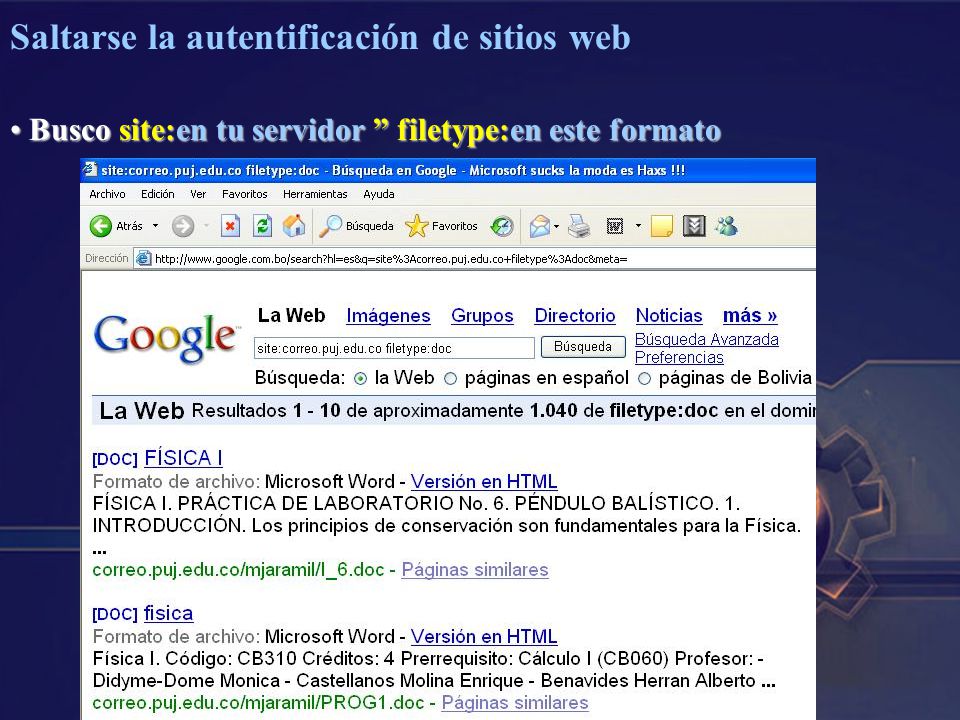This screenshot has height=720, width=960.
Task: Click the IE icon in title bar
Action: [90, 170]
